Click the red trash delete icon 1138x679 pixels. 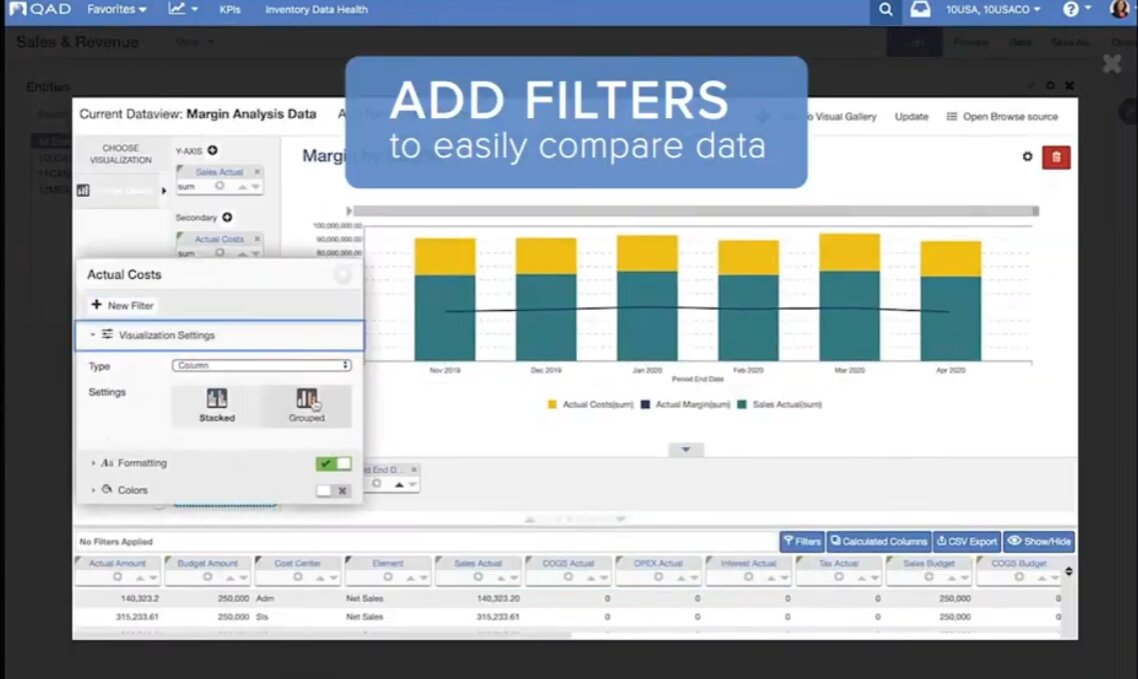coord(1055,157)
